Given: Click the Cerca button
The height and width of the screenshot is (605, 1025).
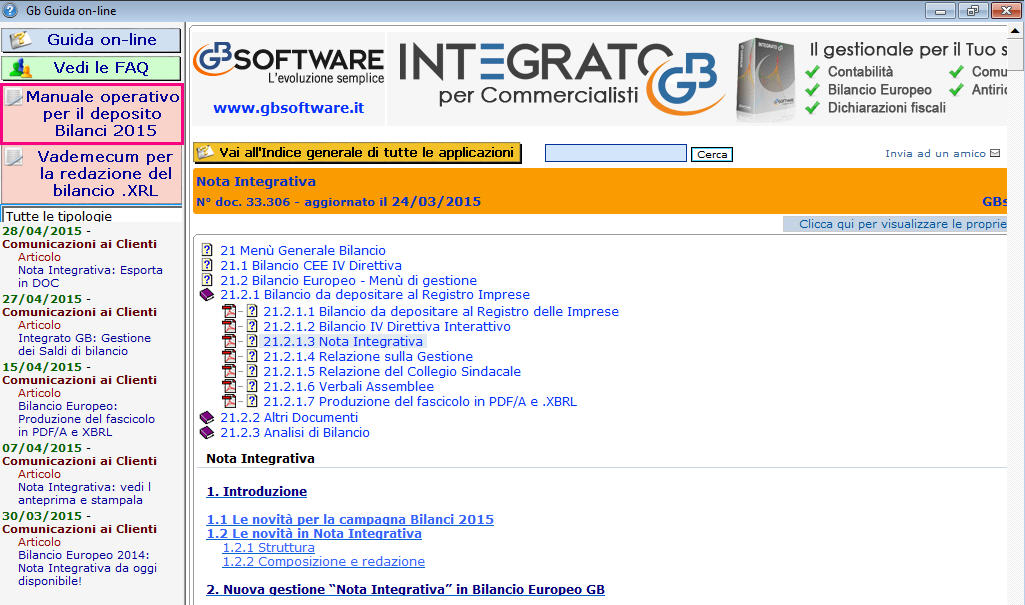Looking at the screenshot, I should point(712,154).
